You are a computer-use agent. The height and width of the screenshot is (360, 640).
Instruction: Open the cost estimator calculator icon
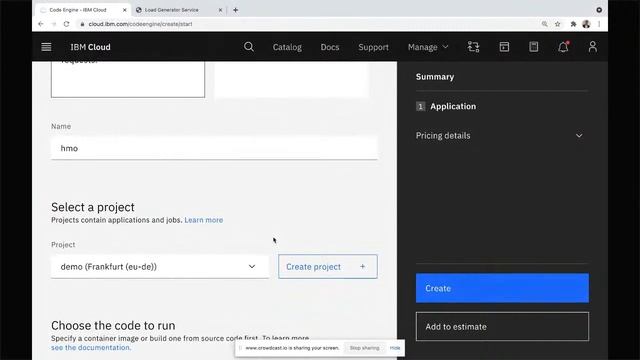[533, 47]
